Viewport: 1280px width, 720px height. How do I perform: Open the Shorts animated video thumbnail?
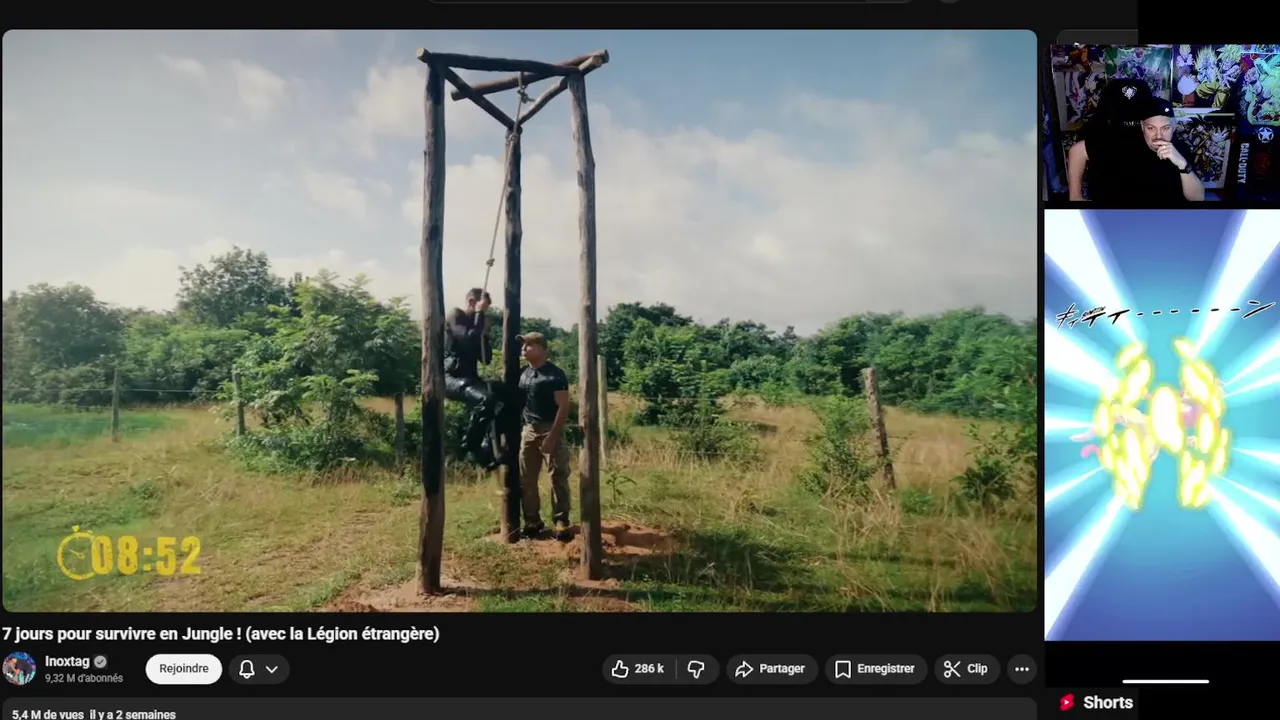point(1162,424)
